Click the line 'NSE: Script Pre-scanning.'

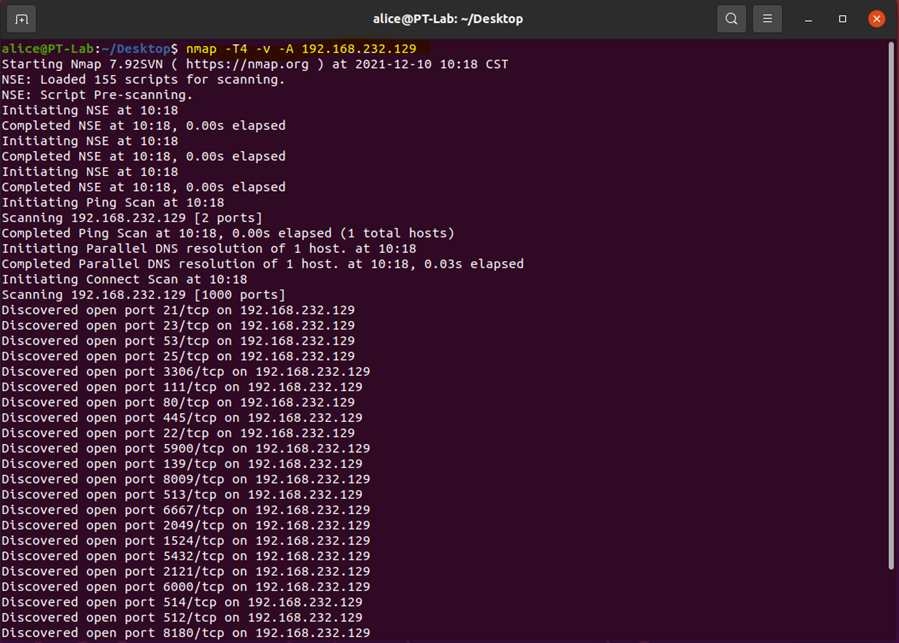pyautogui.click(x=97, y=95)
